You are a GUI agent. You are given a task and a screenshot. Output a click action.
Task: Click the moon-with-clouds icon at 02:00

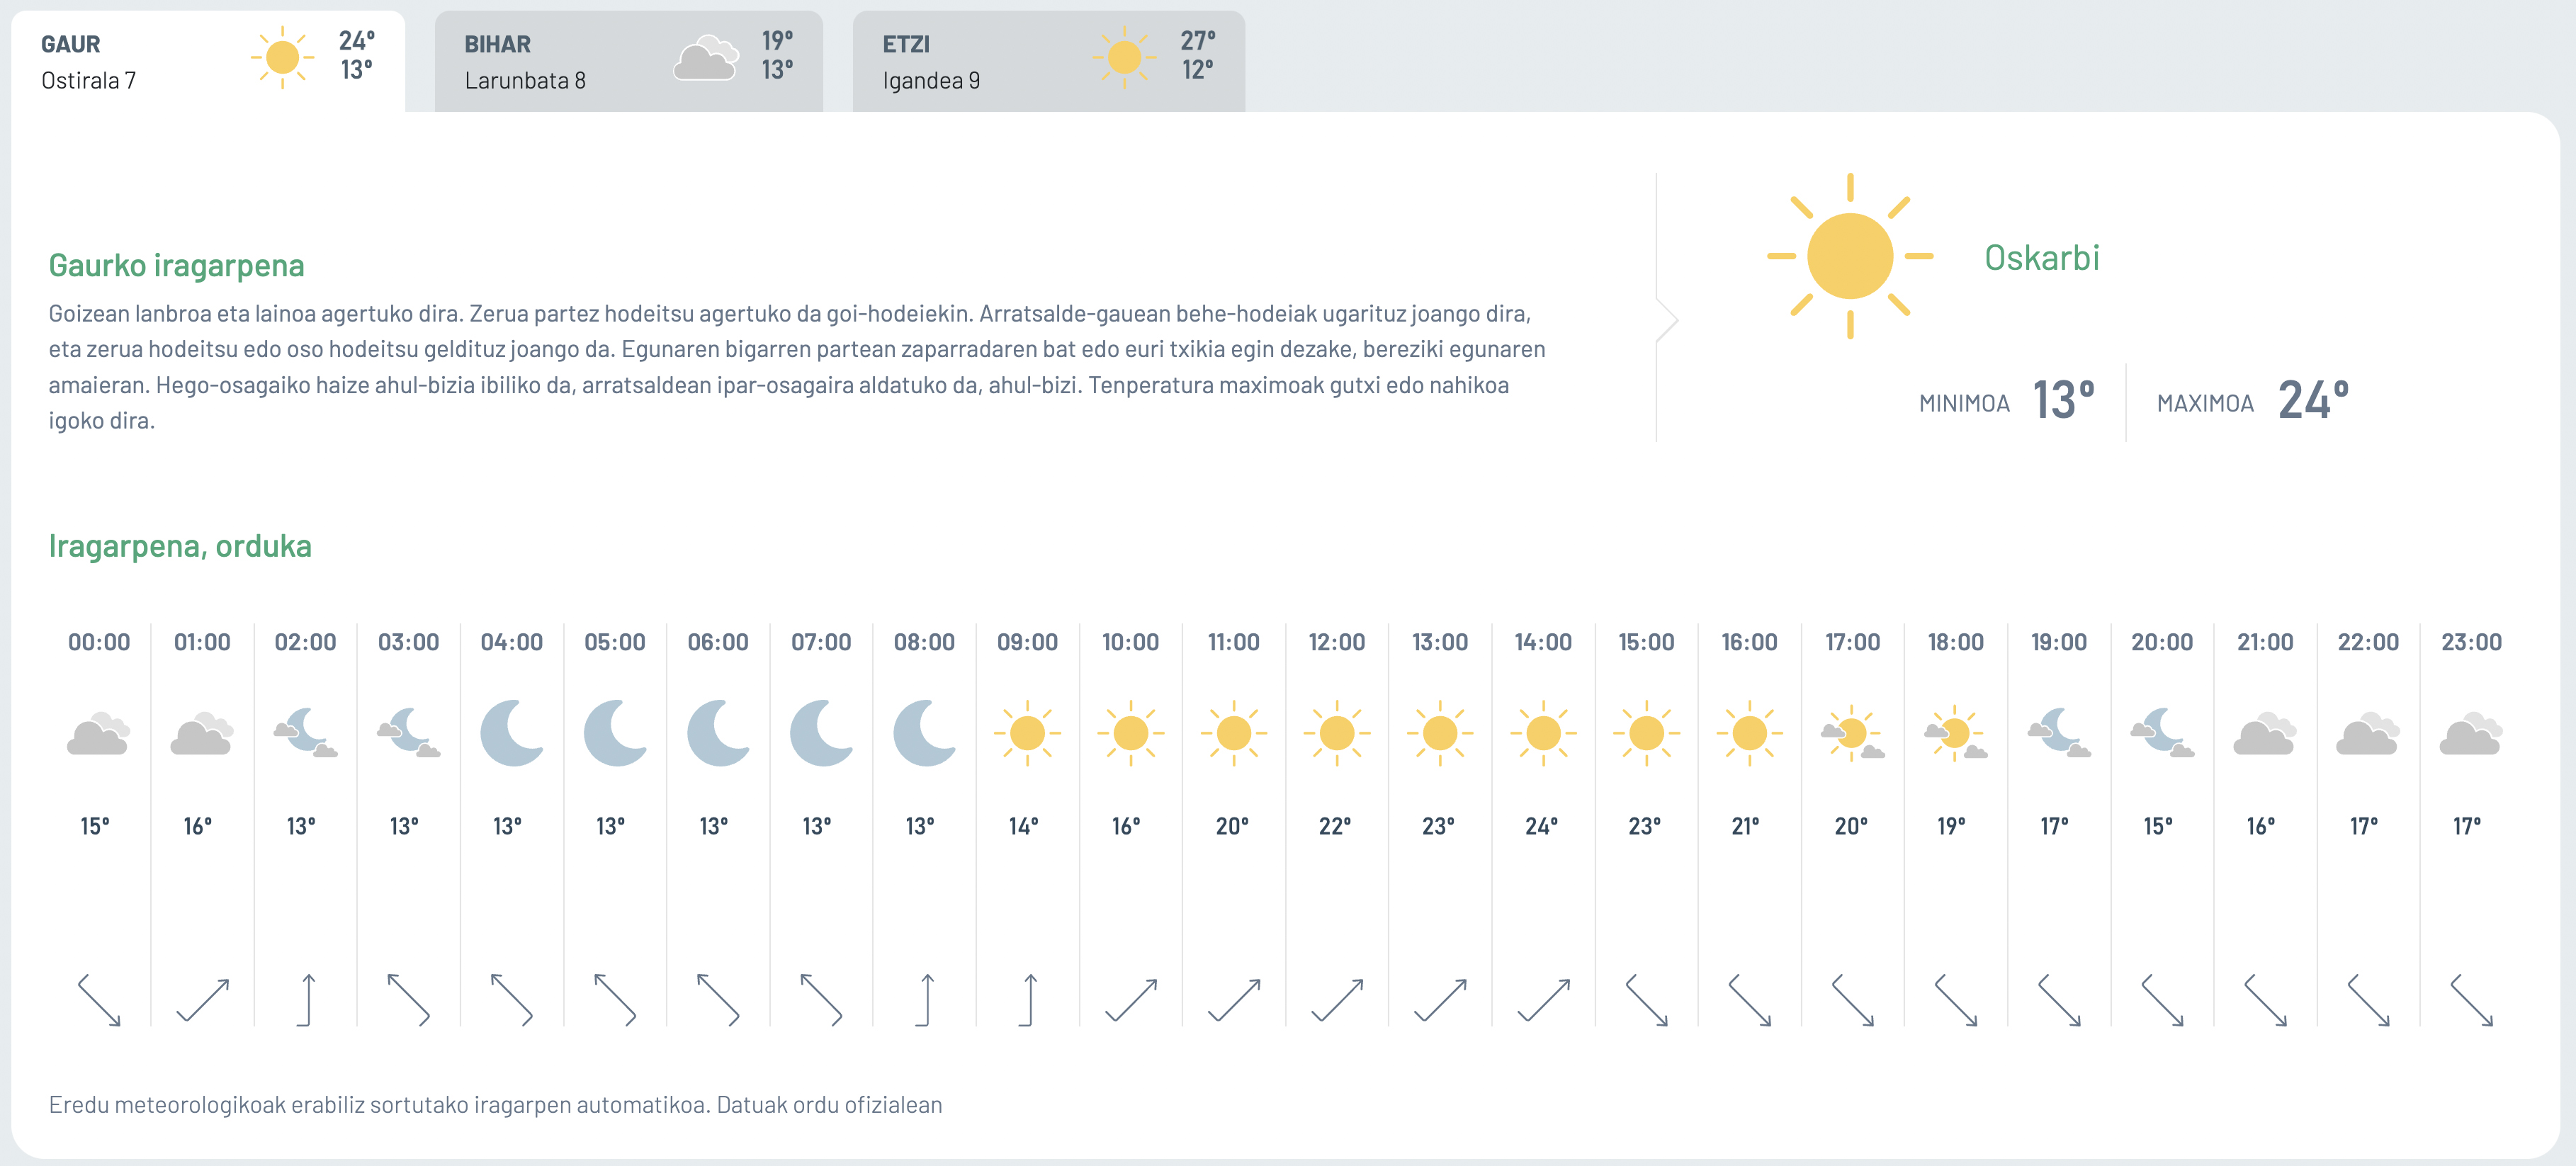pos(305,733)
